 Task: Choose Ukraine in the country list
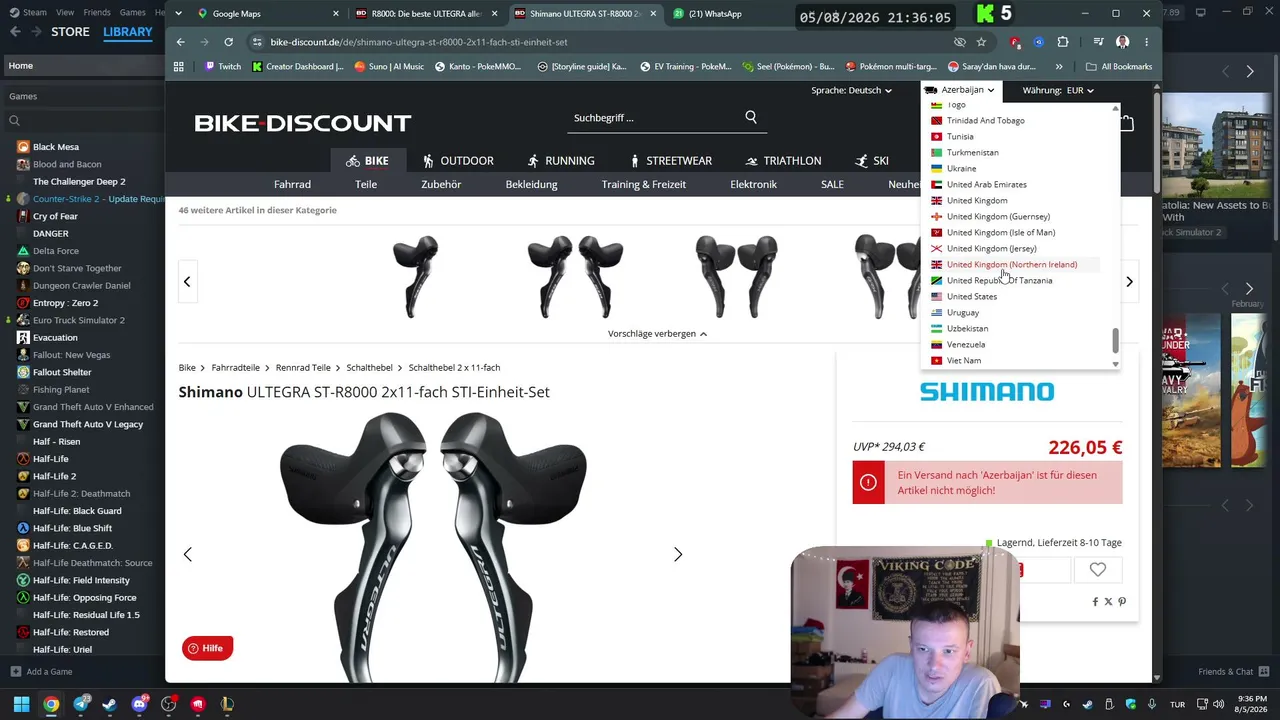pos(961,169)
